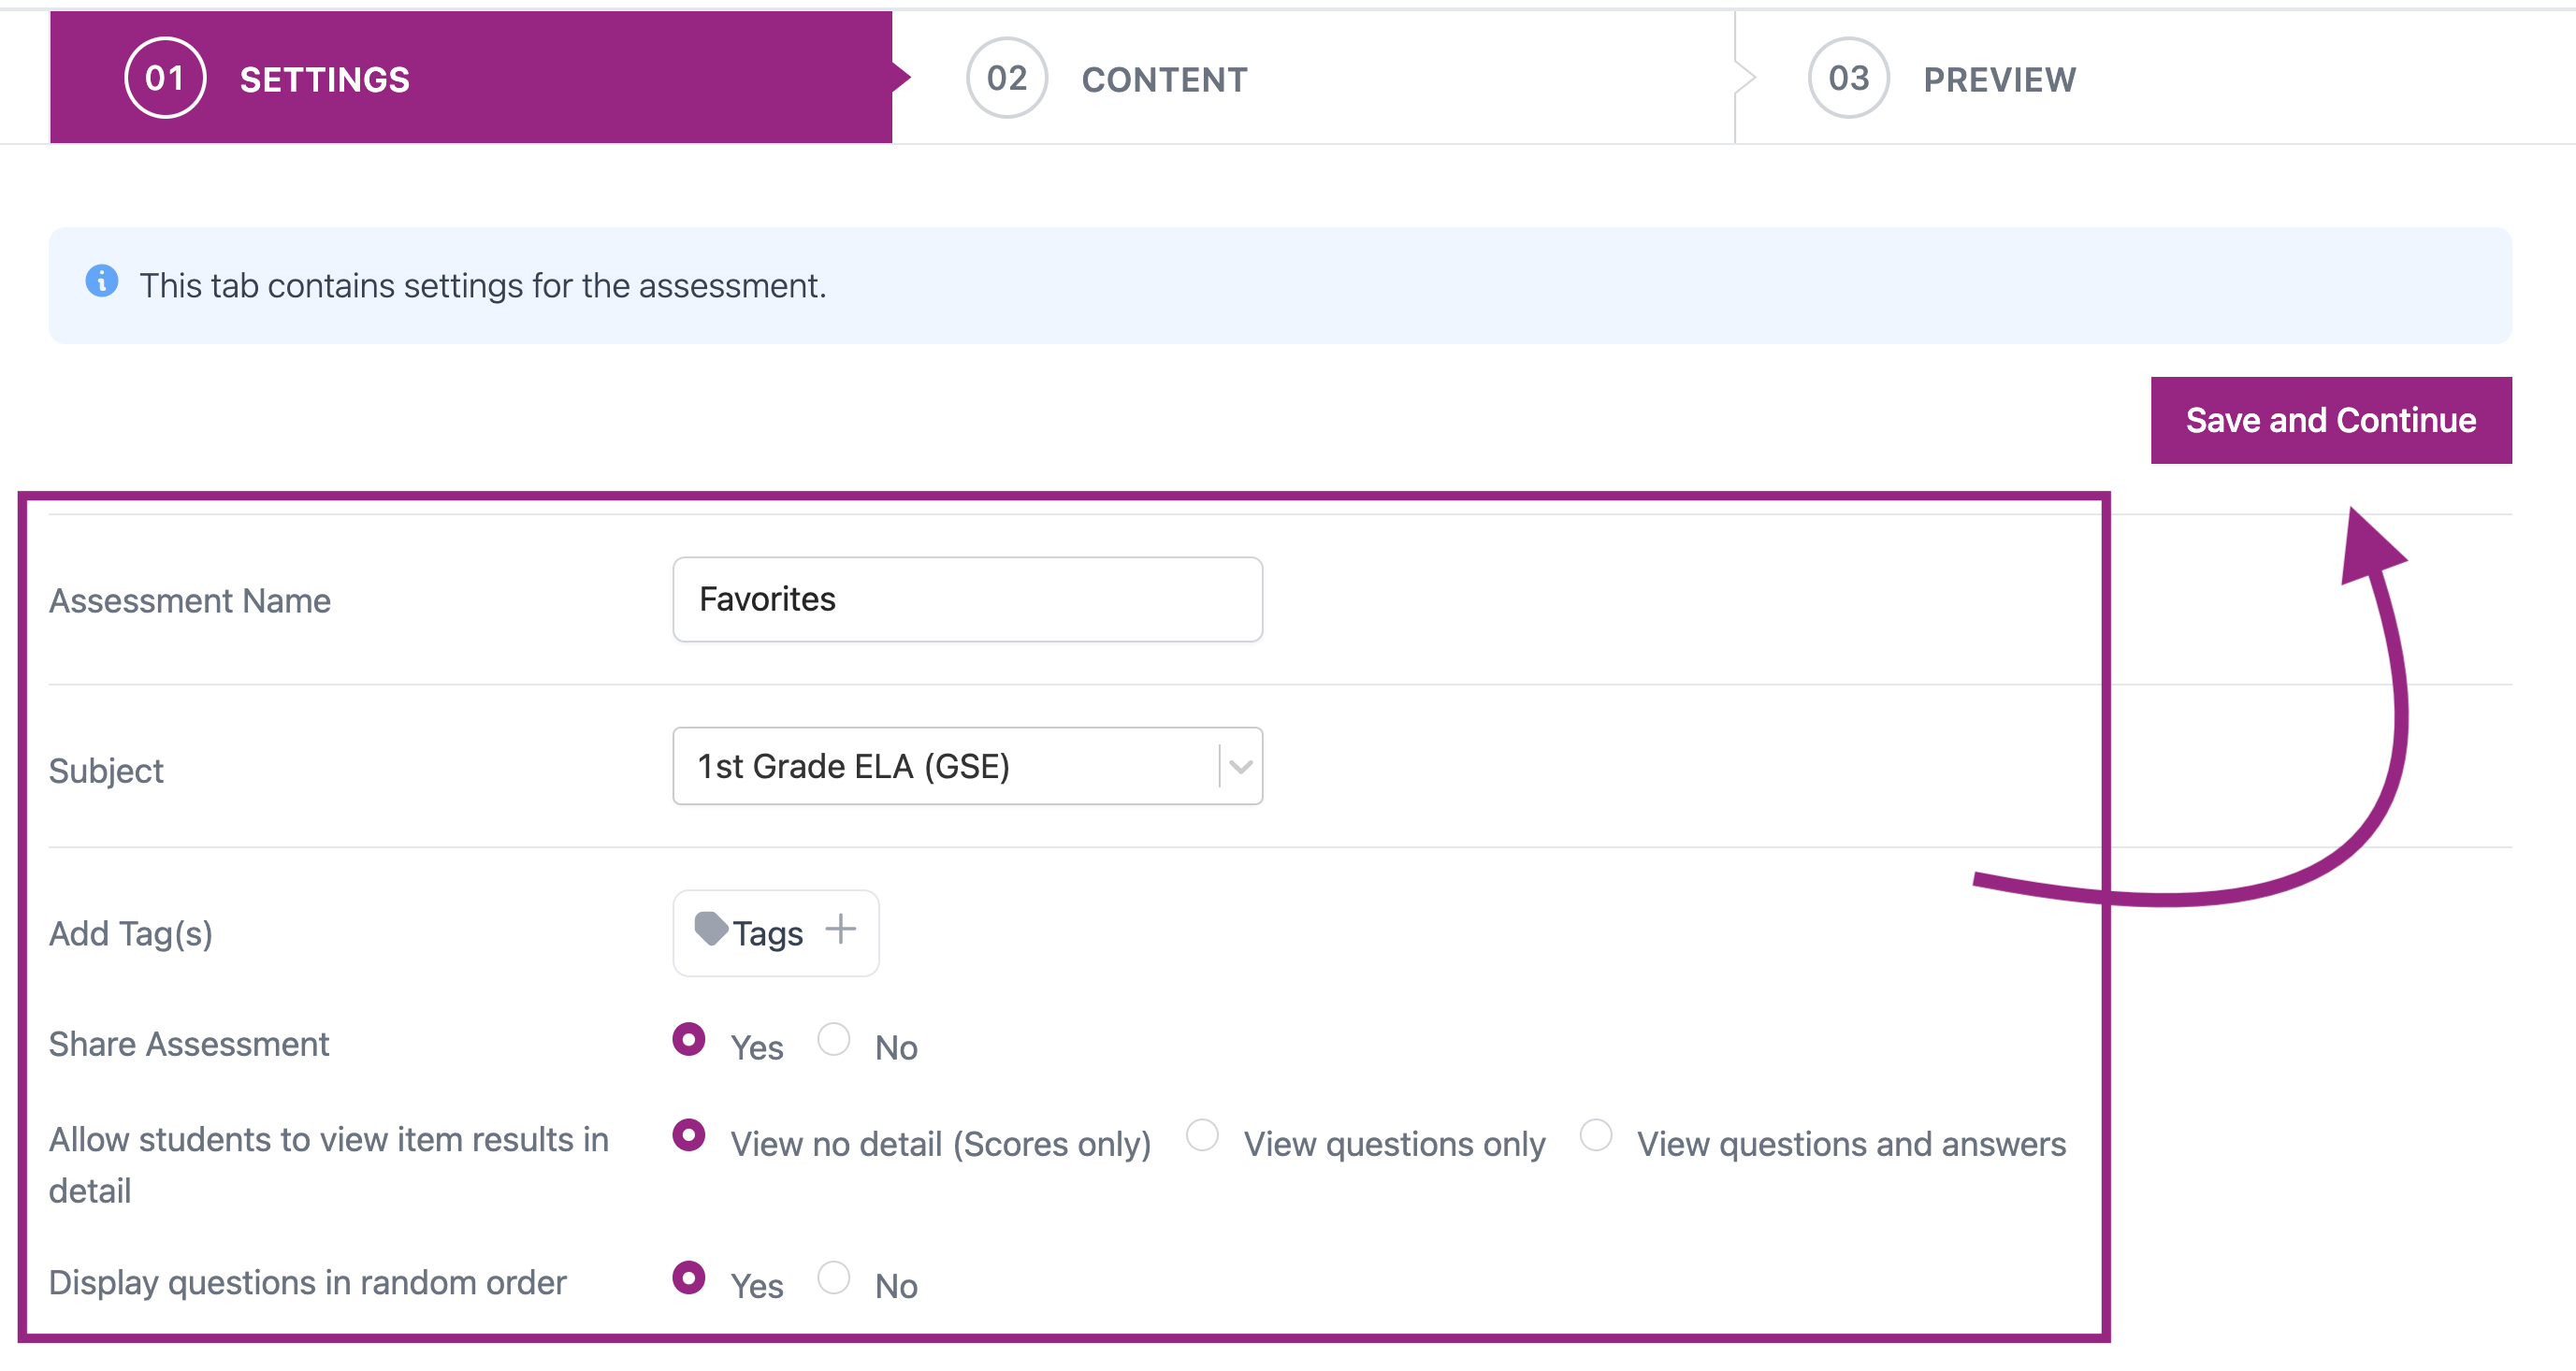Click the blue info icon in the banner
The height and width of the screenshot is (1371, 2576).
102,281
